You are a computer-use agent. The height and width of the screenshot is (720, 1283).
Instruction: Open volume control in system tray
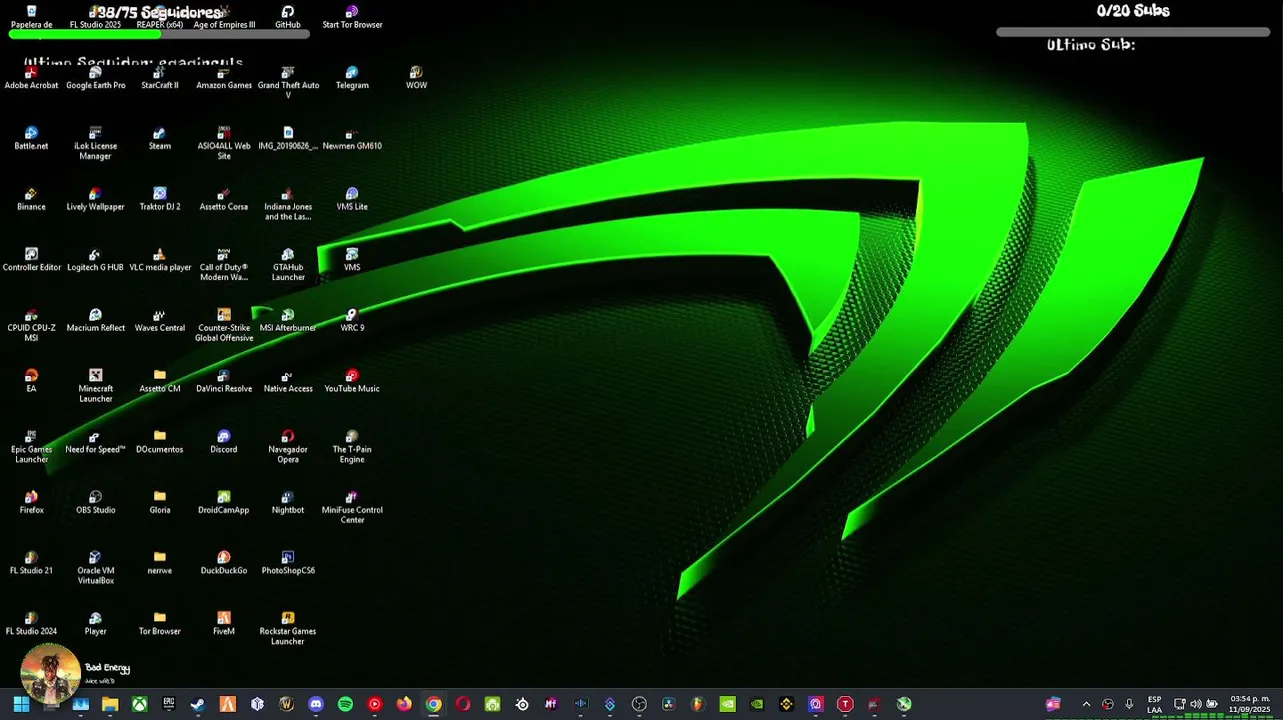coord(1195,704)
